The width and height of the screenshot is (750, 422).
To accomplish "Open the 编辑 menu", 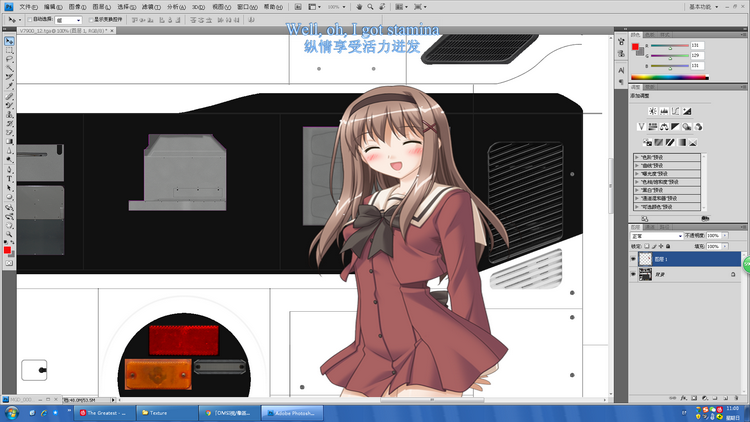I will [53, 7].
